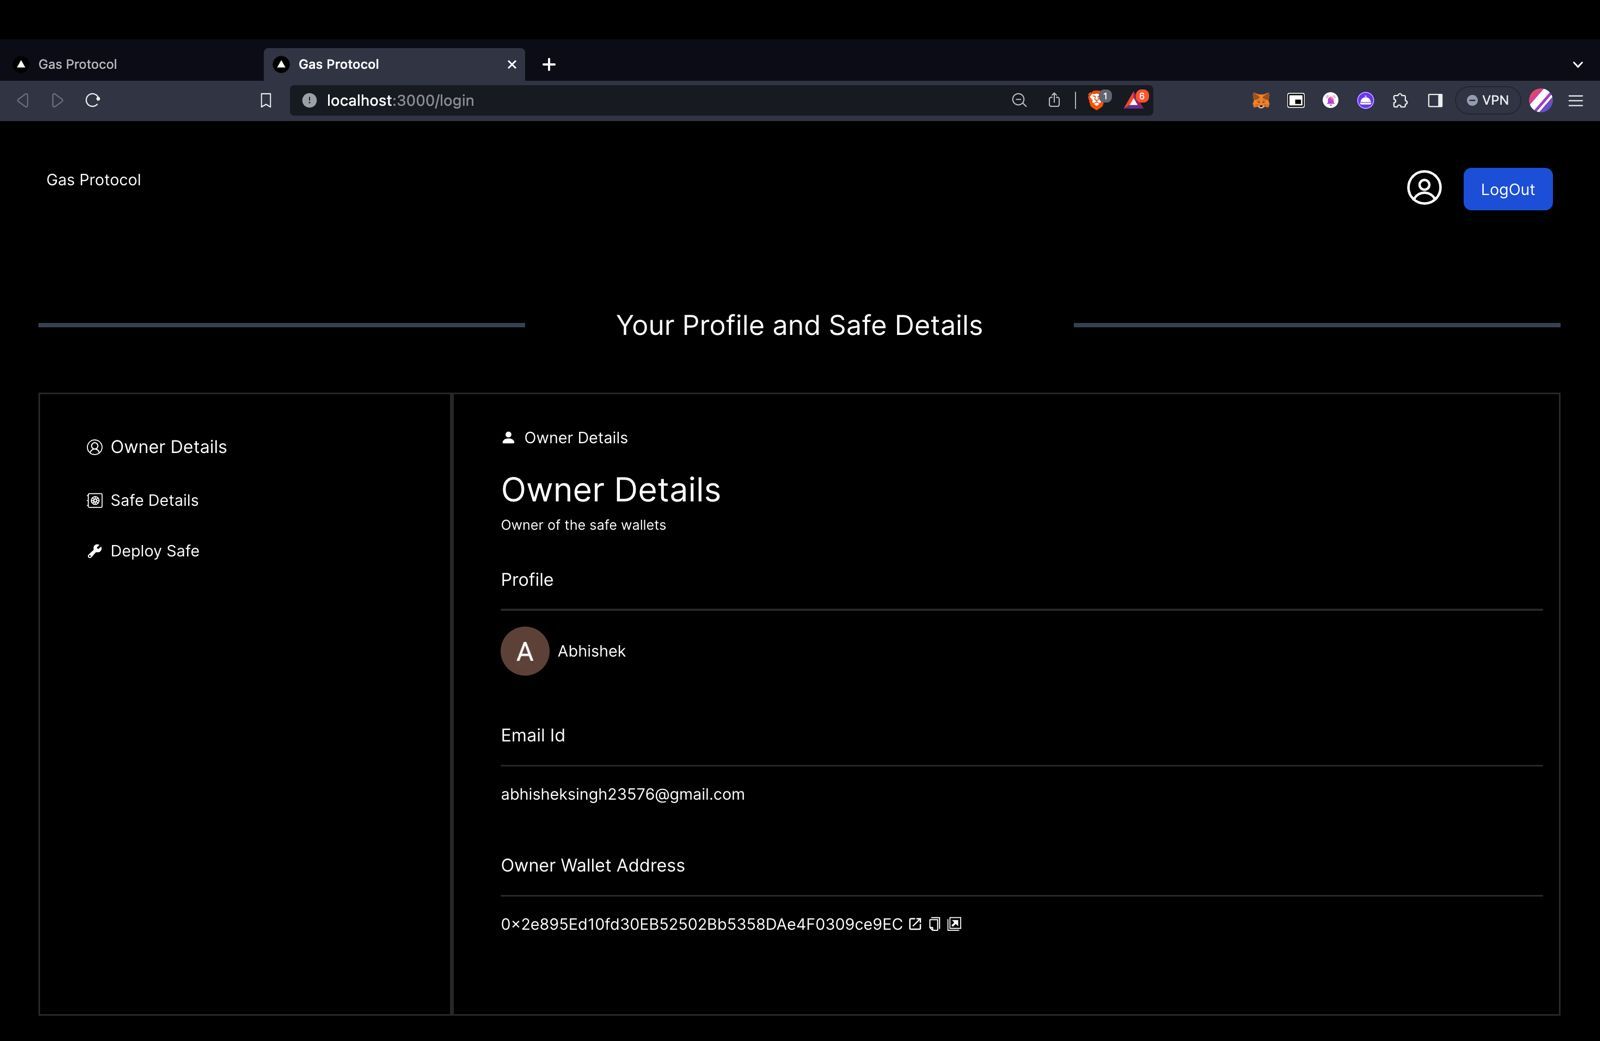Open the browser hamburger menu
Image resolution: width=1600 pixels, height=1041 pixels.
1576,100
